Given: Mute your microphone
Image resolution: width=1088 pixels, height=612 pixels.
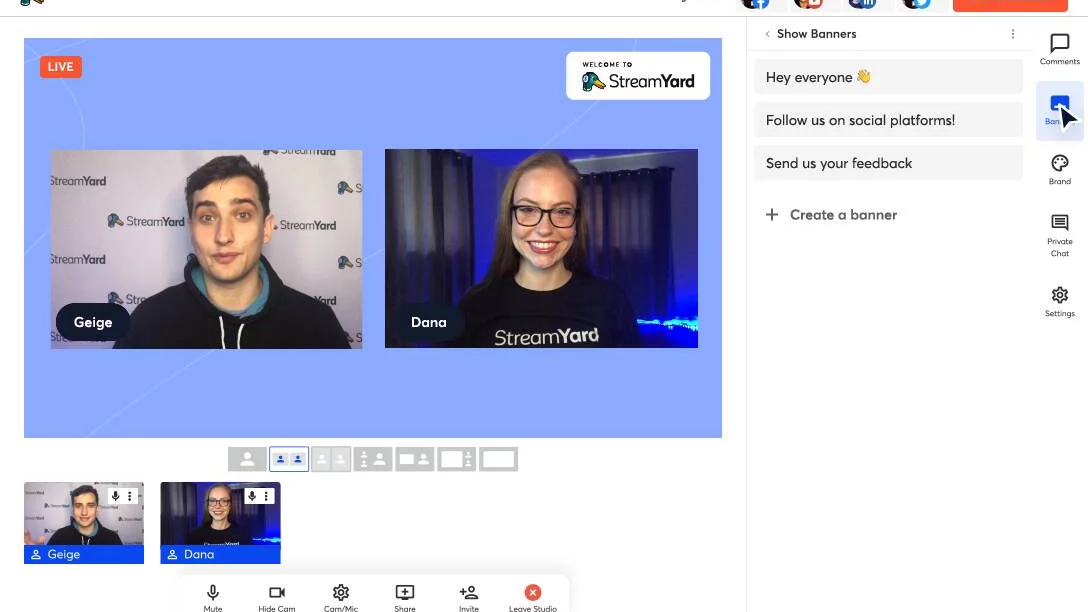Looking at the screenshot, I should click(x=212, y=596).
